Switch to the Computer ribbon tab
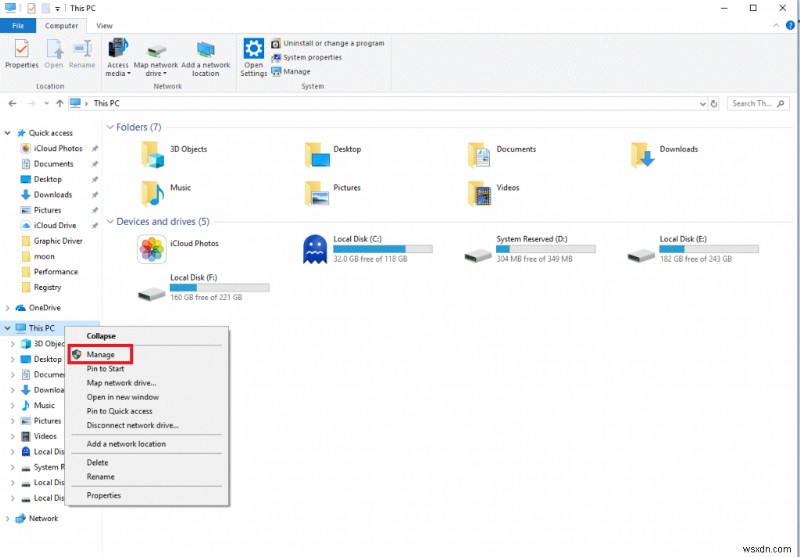The height and width of the screenshot is (557, 800). [61, 26]
